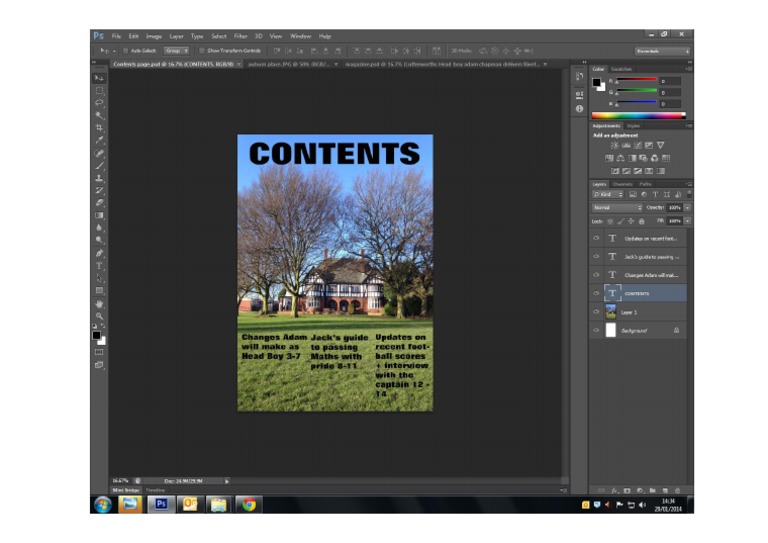Toggle visibility of Layer 1

click(x=597, y=312)
